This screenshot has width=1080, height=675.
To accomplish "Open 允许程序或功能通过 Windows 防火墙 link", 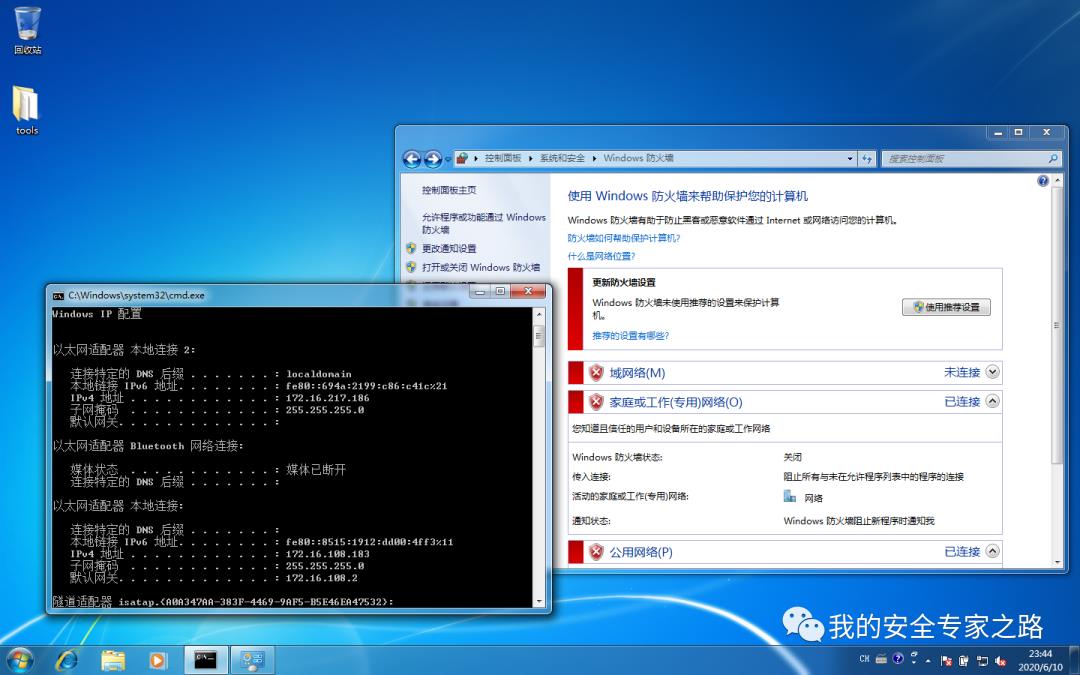I will 484,223.
